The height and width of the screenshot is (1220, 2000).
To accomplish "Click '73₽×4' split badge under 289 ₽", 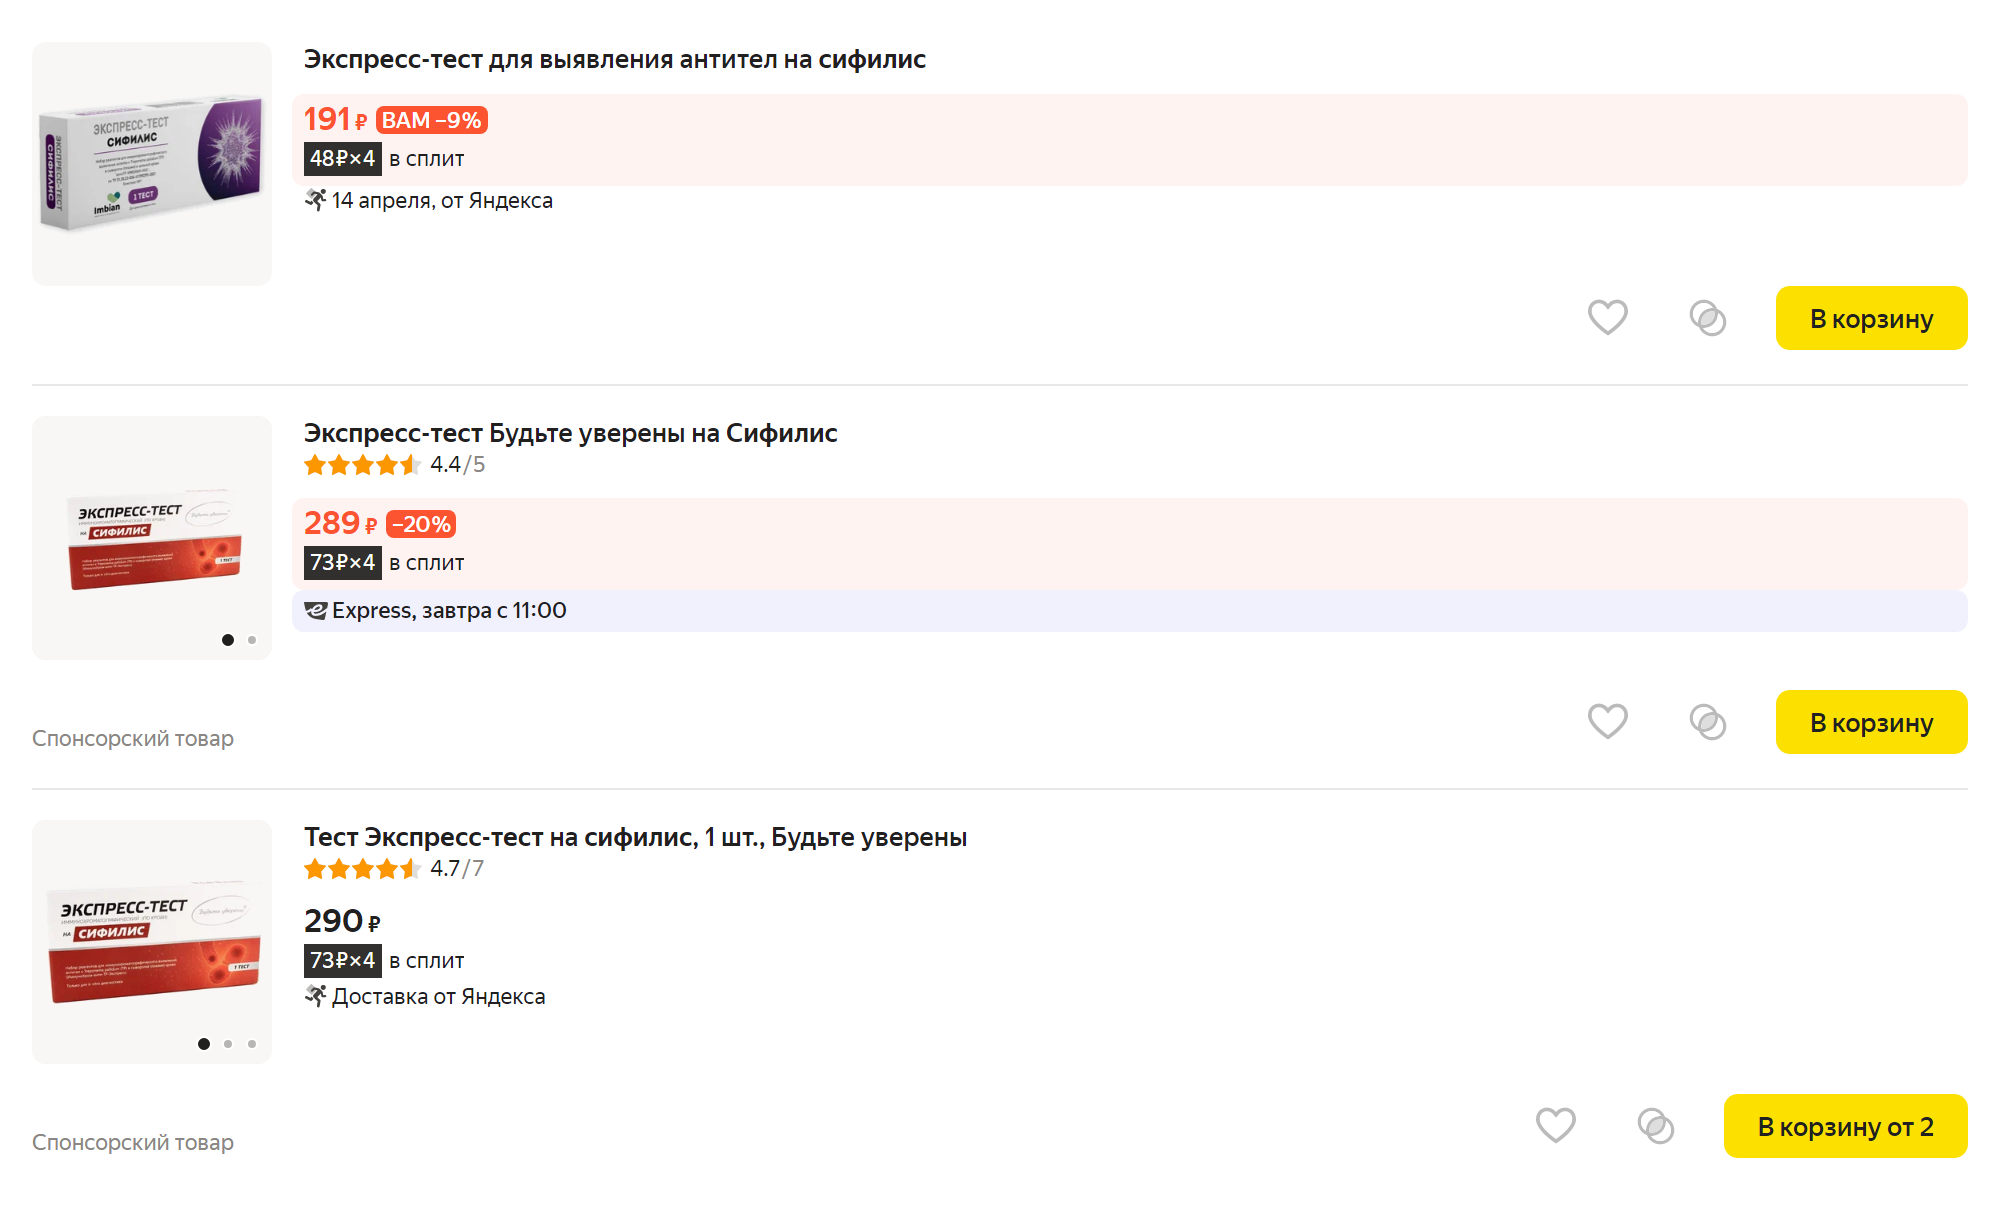I will [x=343, y=563].
